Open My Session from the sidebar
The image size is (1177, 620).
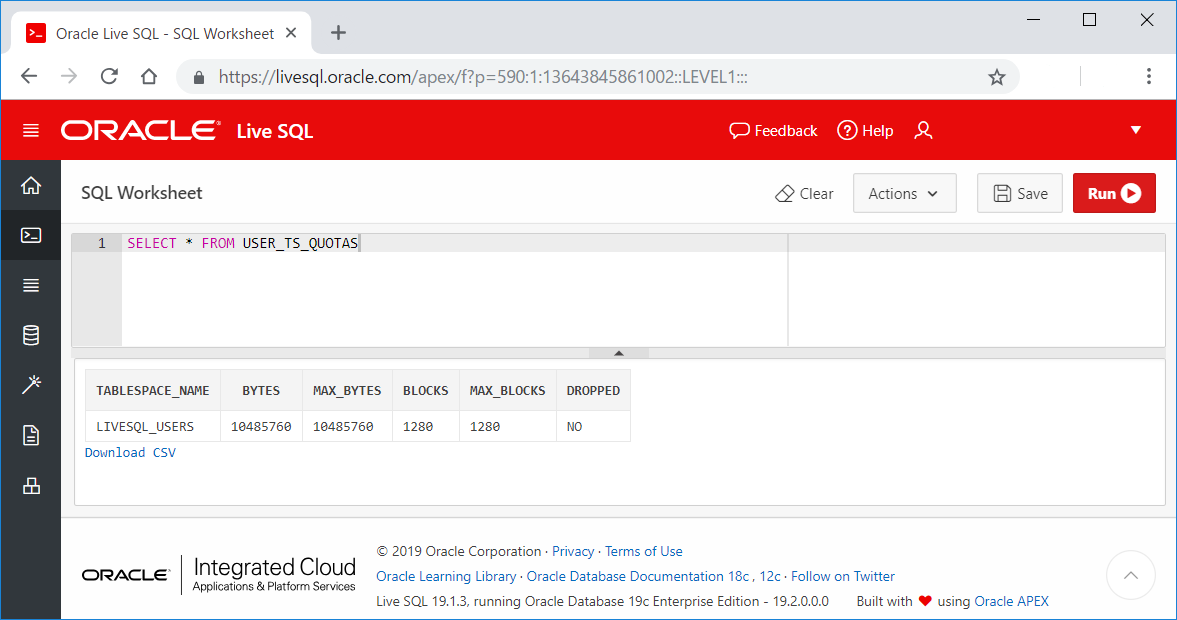[x=30, y=285]
